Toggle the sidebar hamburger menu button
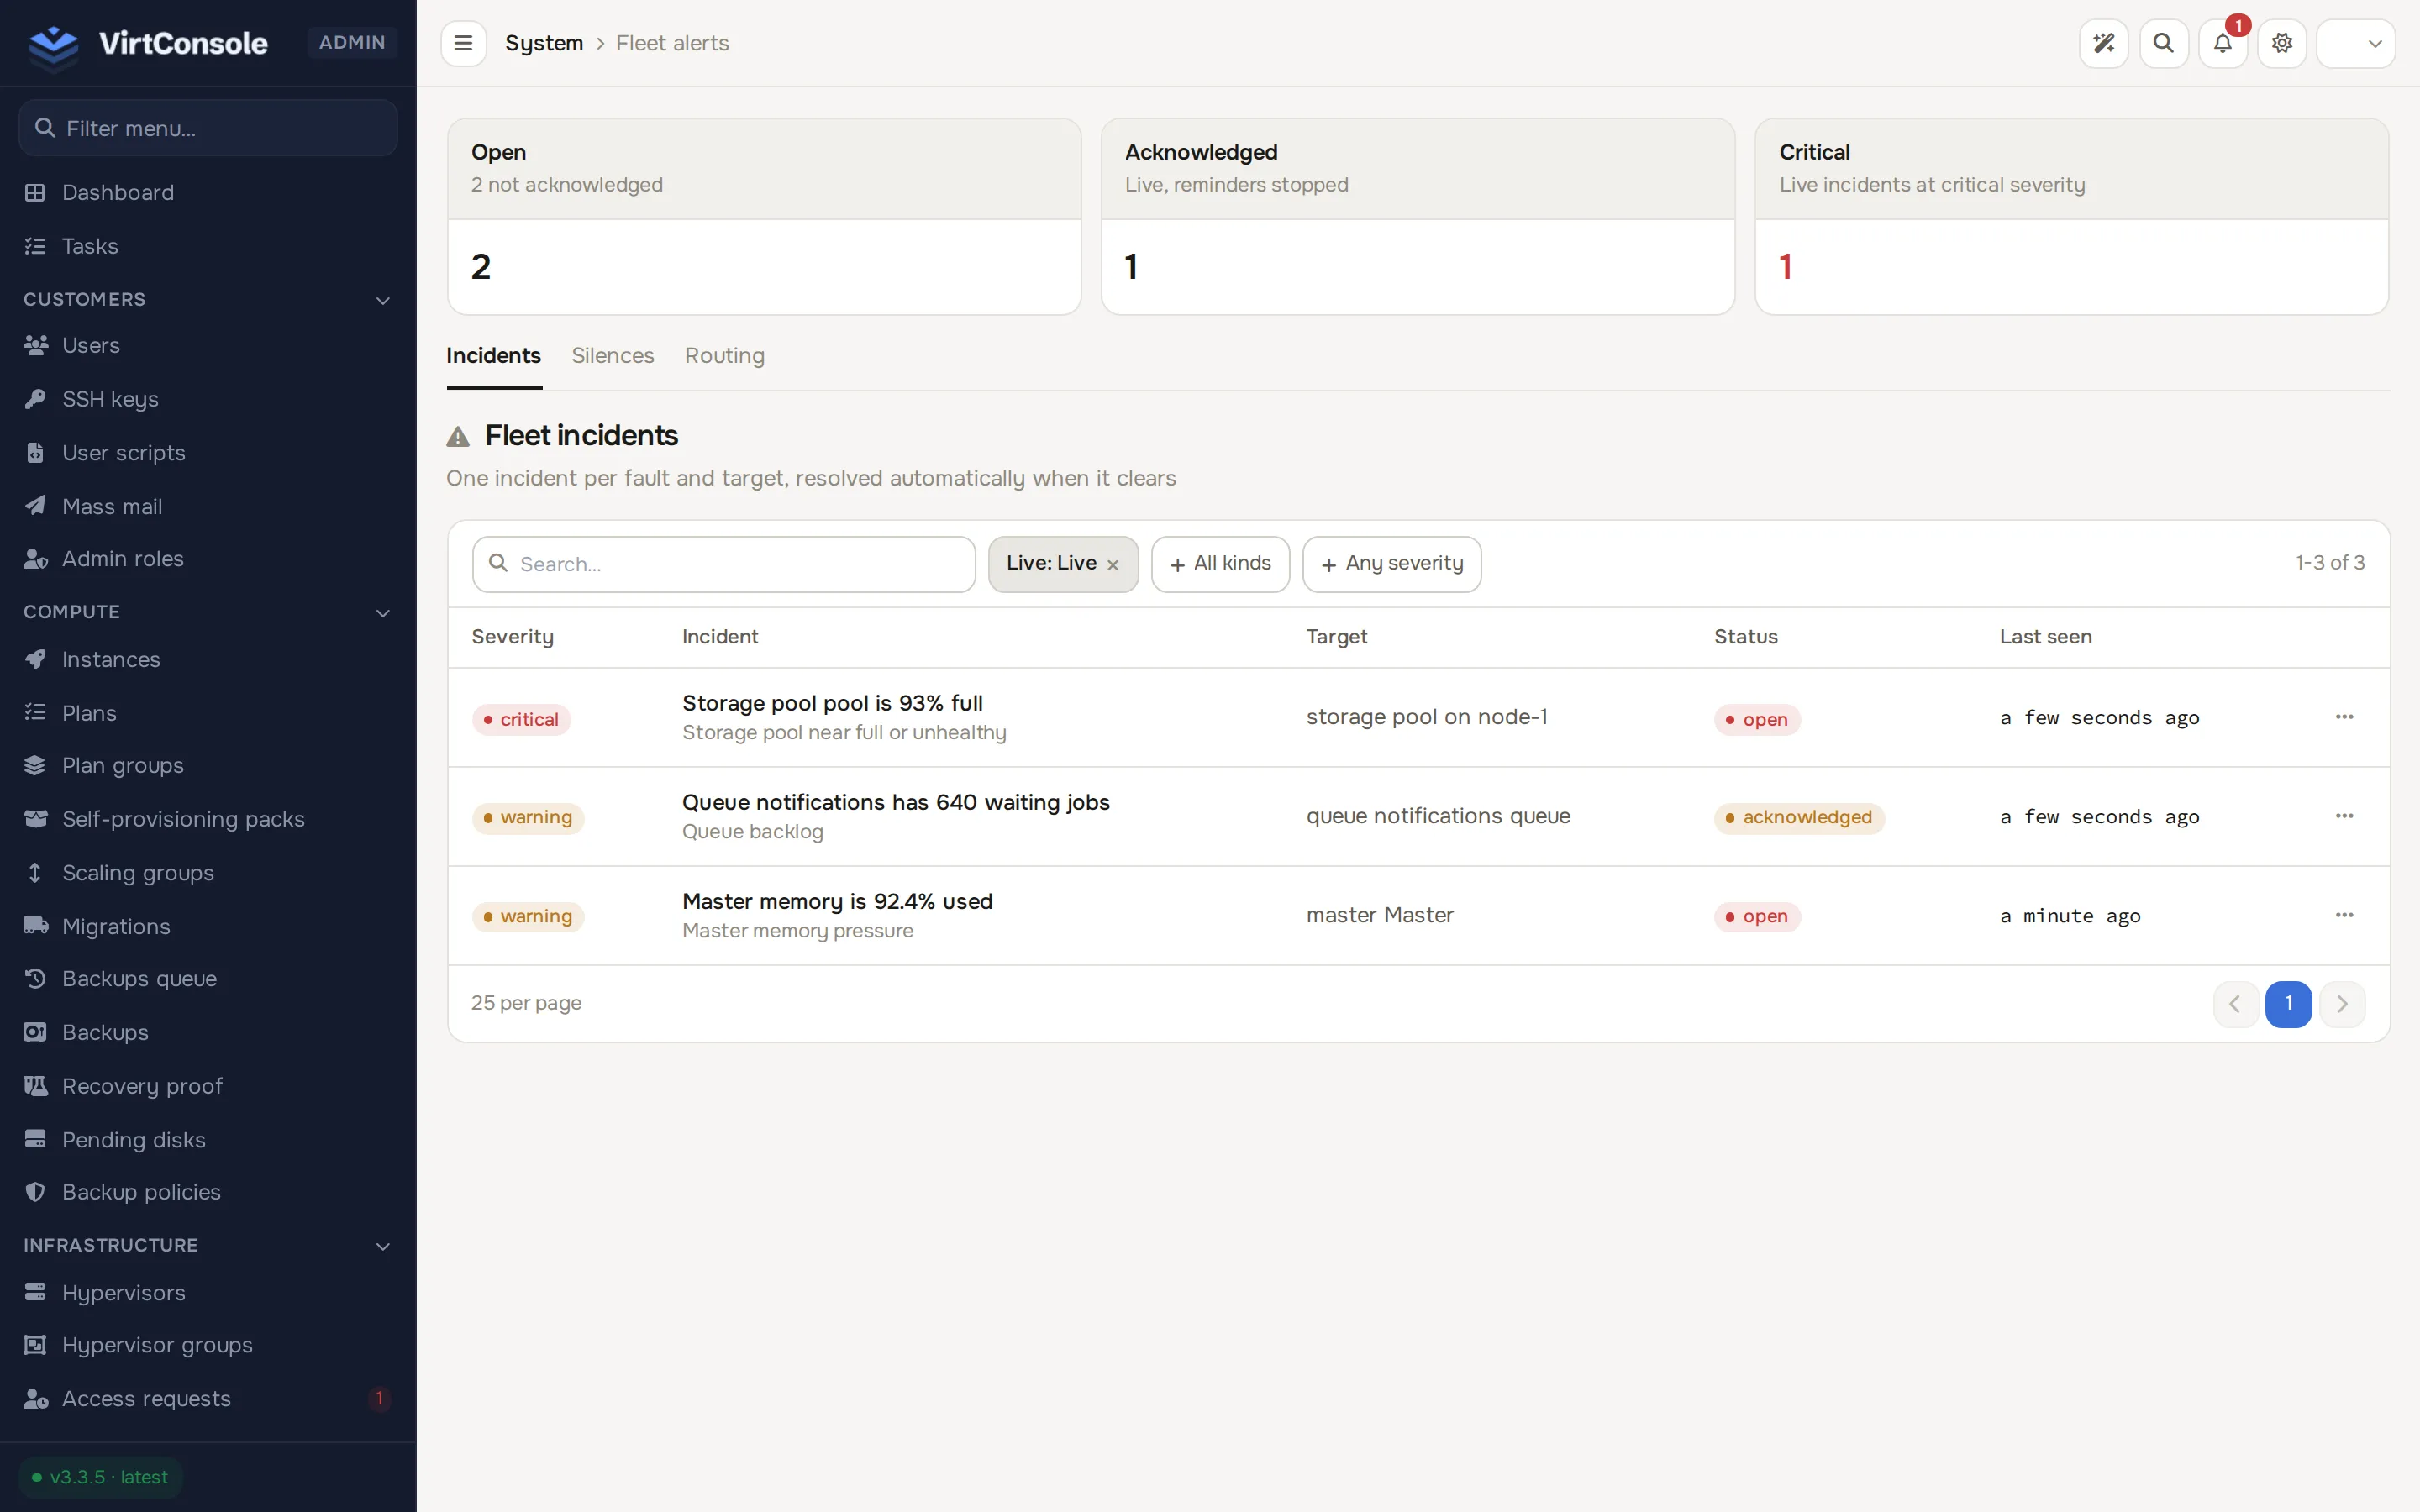Viewport: 2420px width, 1512px height. tap(463, 43)
